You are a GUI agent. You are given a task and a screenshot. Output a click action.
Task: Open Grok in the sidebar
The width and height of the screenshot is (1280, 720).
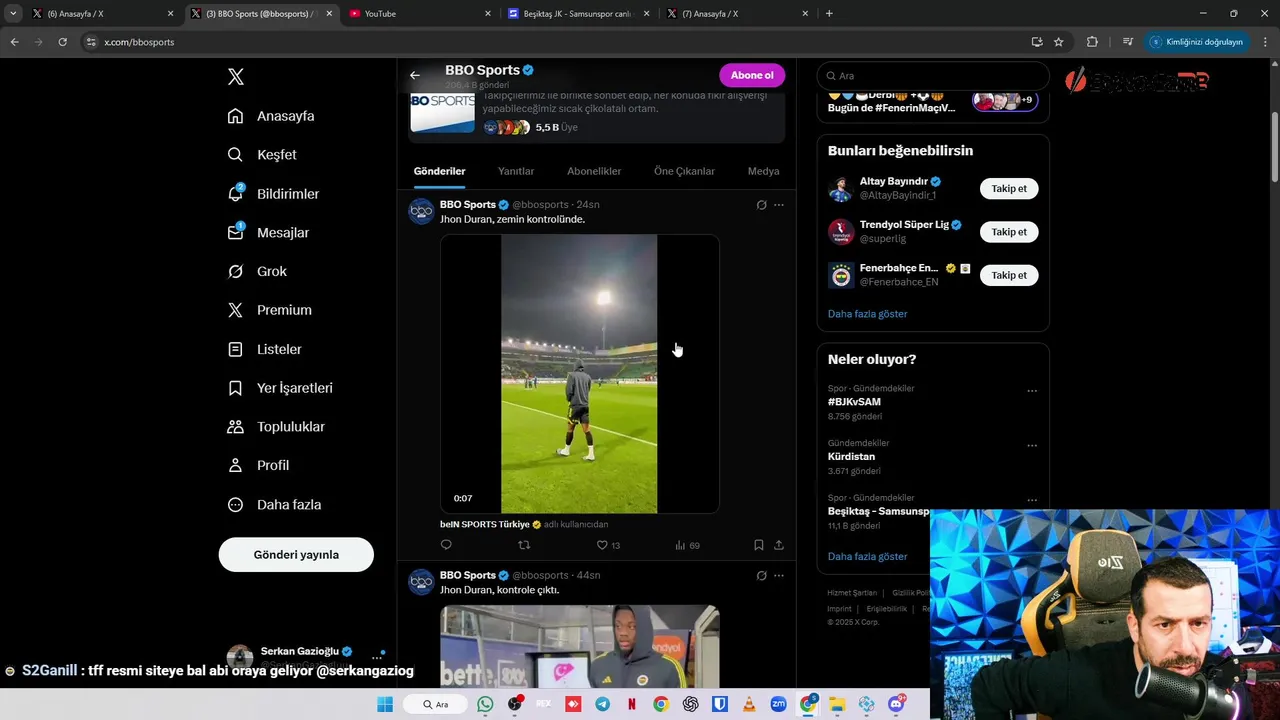click(257, 271)
